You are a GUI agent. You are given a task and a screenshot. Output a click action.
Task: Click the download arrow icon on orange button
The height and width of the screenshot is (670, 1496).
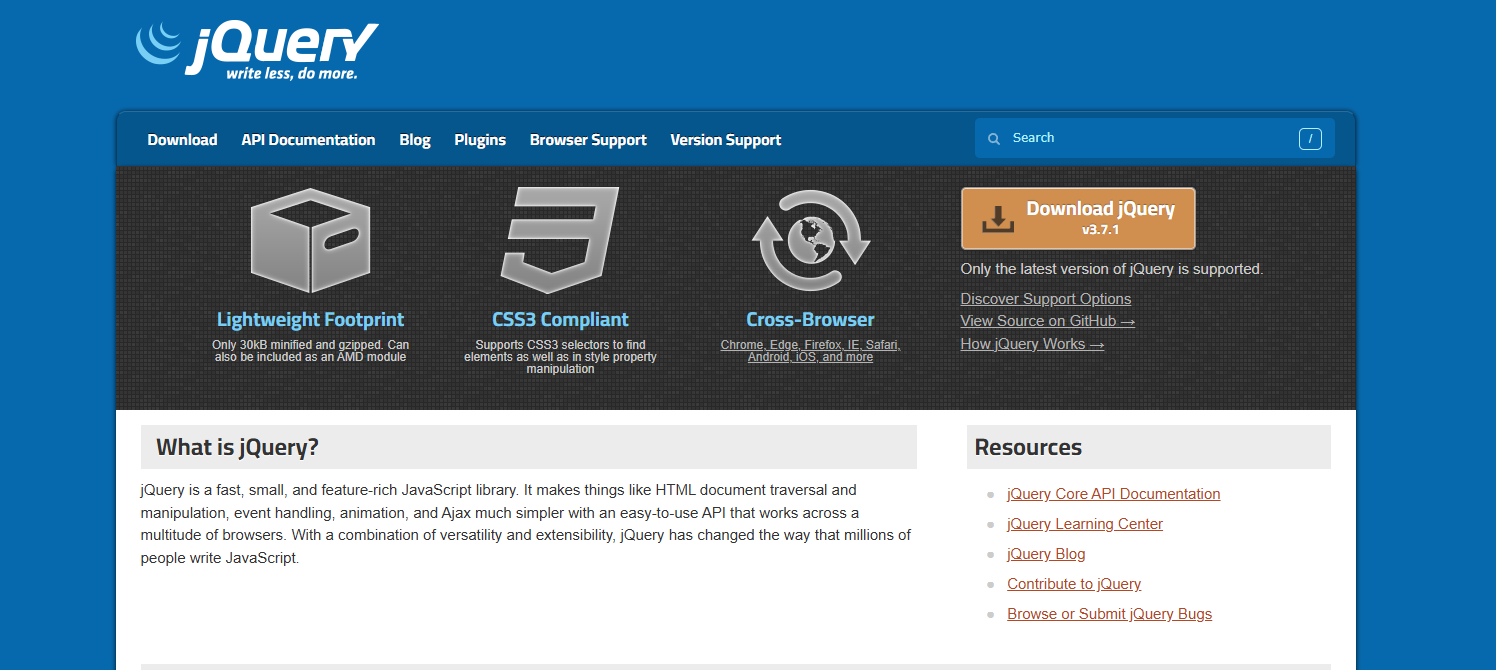pyautogui.click(x=997, y=219)
